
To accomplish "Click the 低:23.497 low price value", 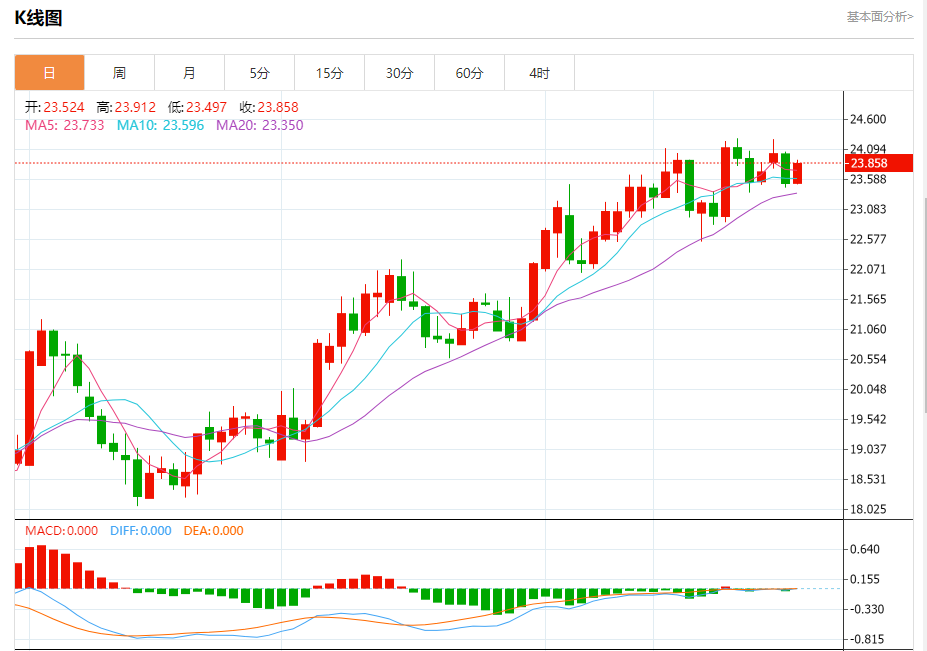I will [x=197, y=107].
